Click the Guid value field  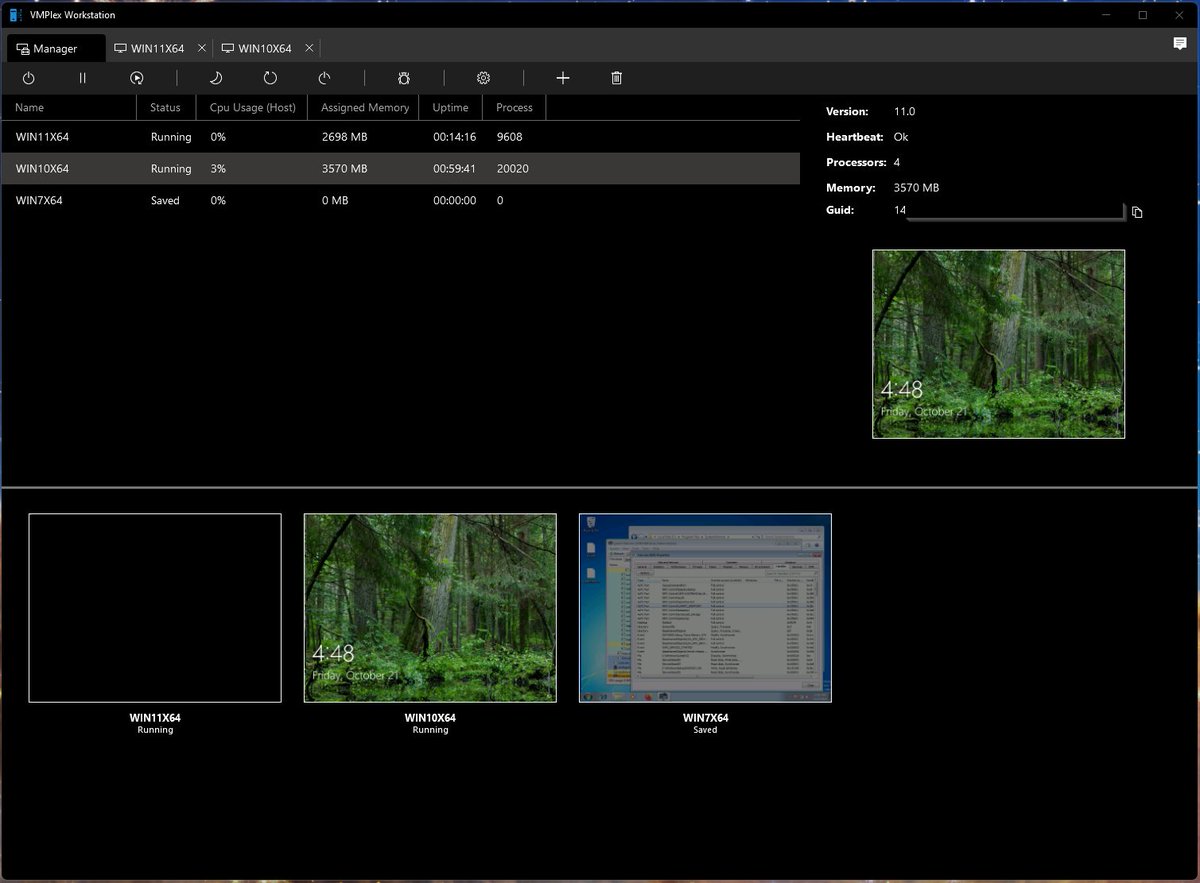pos(1009,211)
